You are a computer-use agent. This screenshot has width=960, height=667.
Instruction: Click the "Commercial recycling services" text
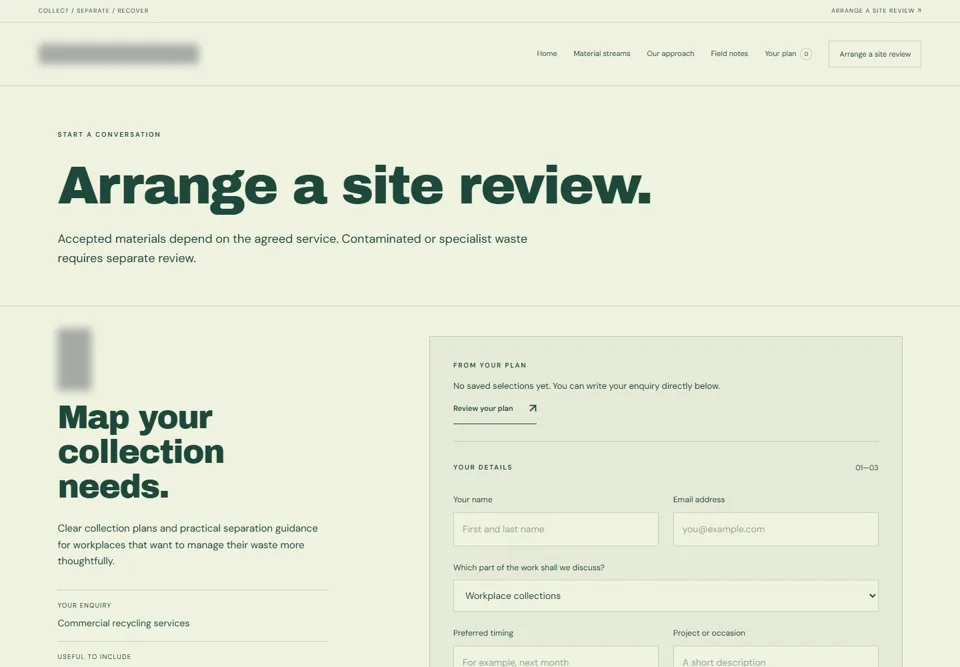point(124,623)
